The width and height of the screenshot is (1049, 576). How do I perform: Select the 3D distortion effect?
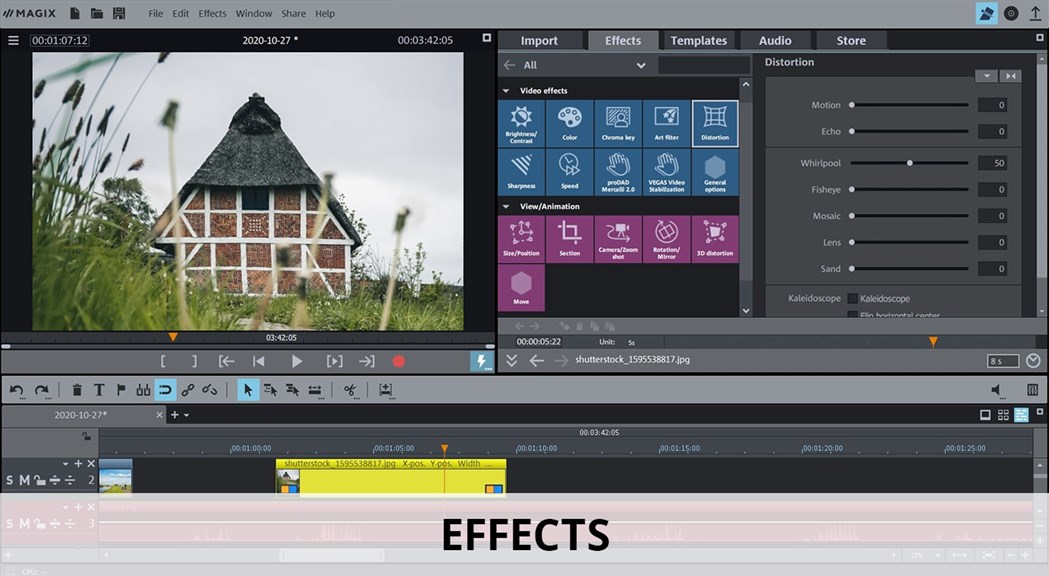tap(714, 238)
